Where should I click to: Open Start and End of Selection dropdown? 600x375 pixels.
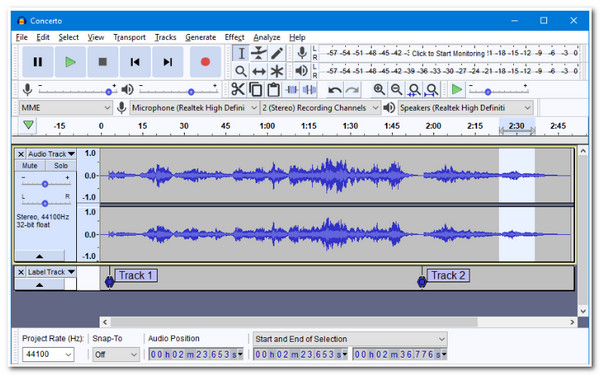[350, 339]
